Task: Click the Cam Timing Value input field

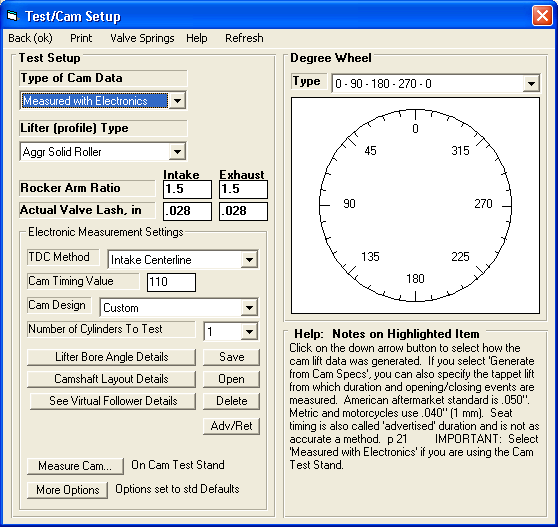Action: [171, 282]
